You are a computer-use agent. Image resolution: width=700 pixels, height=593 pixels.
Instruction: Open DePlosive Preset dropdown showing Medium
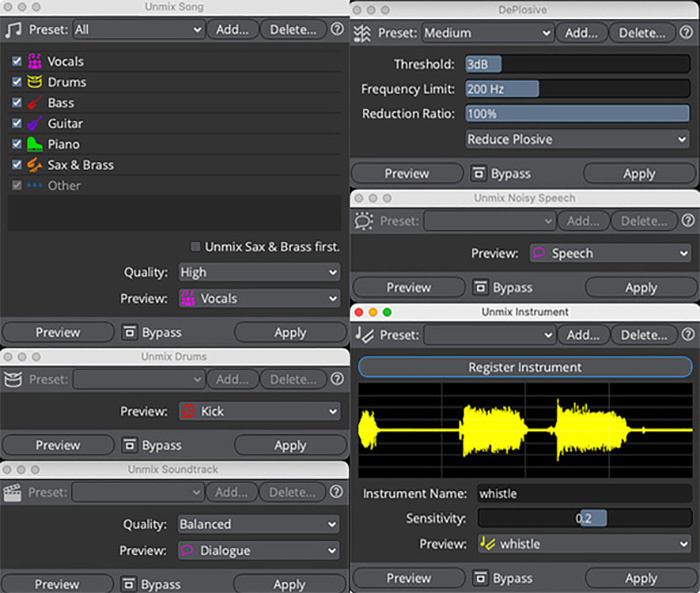[x=488, y=33]
